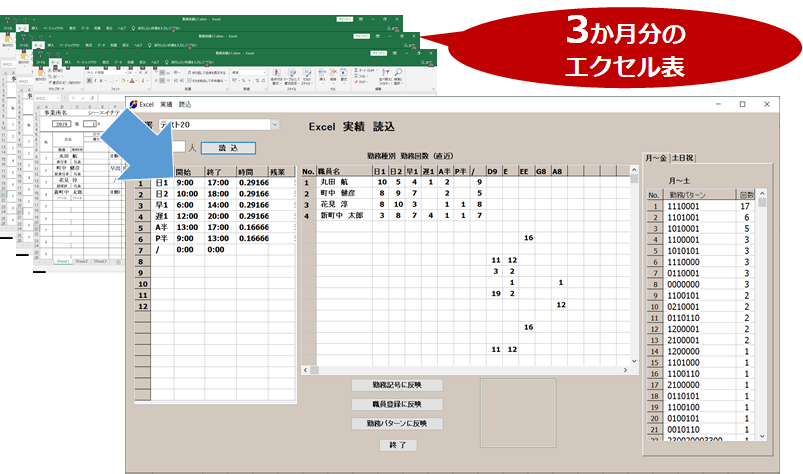Click the 終了 button

click(398, 445)
